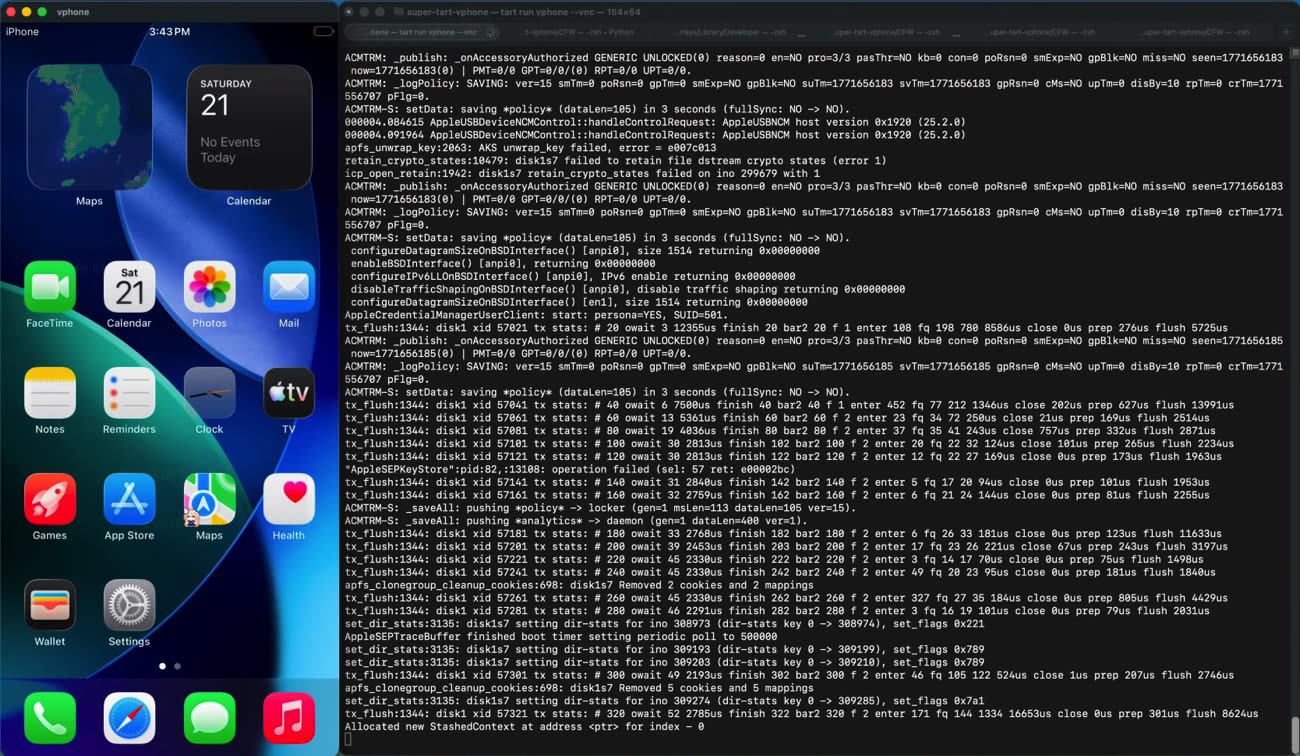Open the FaceTime app
The height and width of the screenshot is (756, 1300).
pyautogui.click(x=50, y=288)
